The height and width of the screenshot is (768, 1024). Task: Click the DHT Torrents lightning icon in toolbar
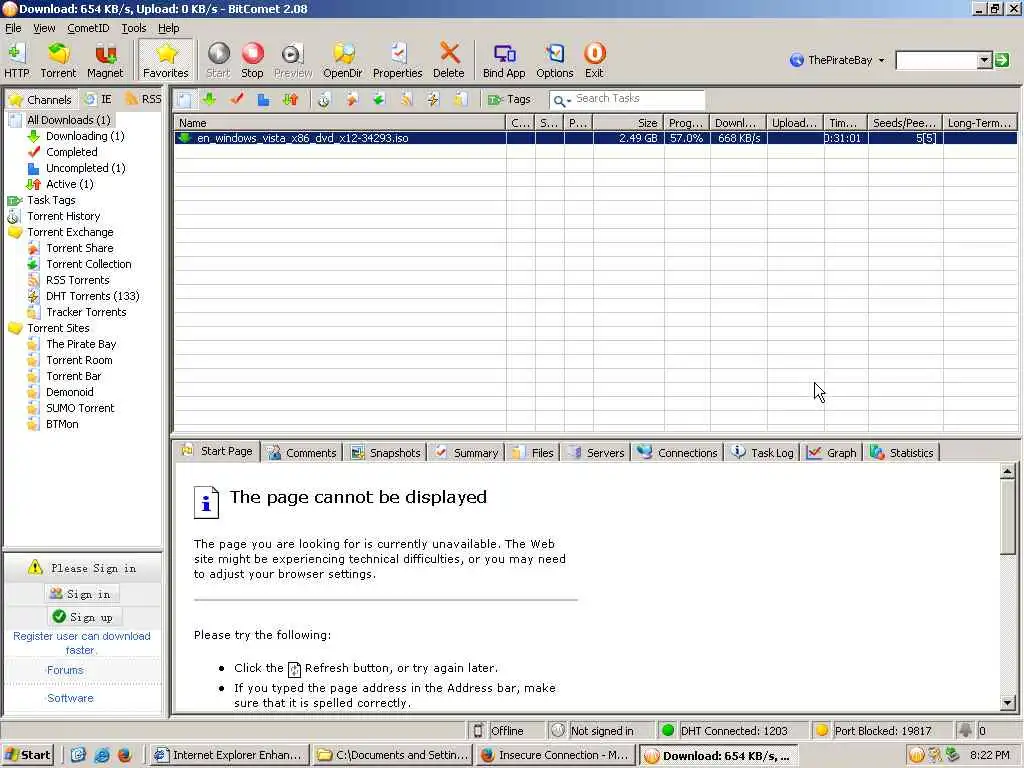click(x=433, y=99)
